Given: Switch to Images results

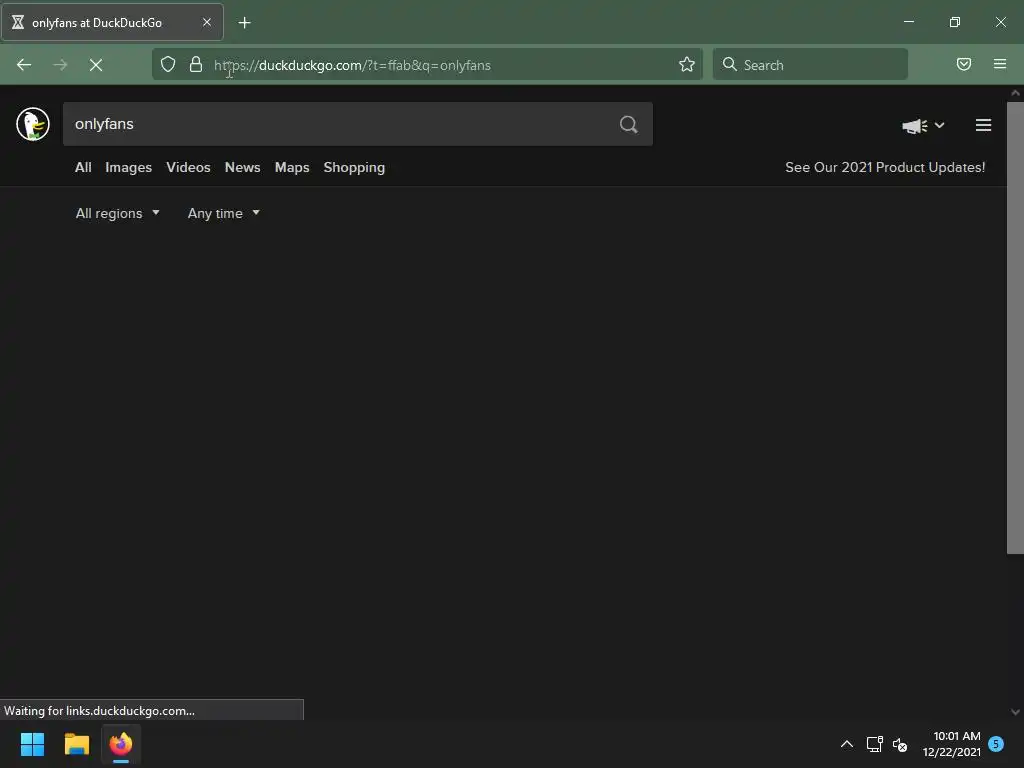Looking at the screenshot, I should pos(129,167).
